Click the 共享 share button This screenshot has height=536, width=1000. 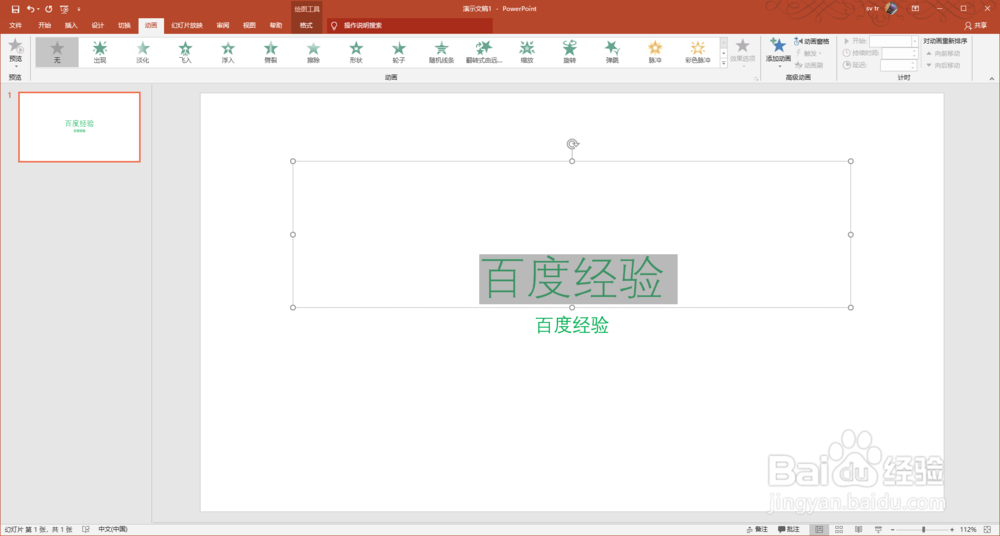976,26
